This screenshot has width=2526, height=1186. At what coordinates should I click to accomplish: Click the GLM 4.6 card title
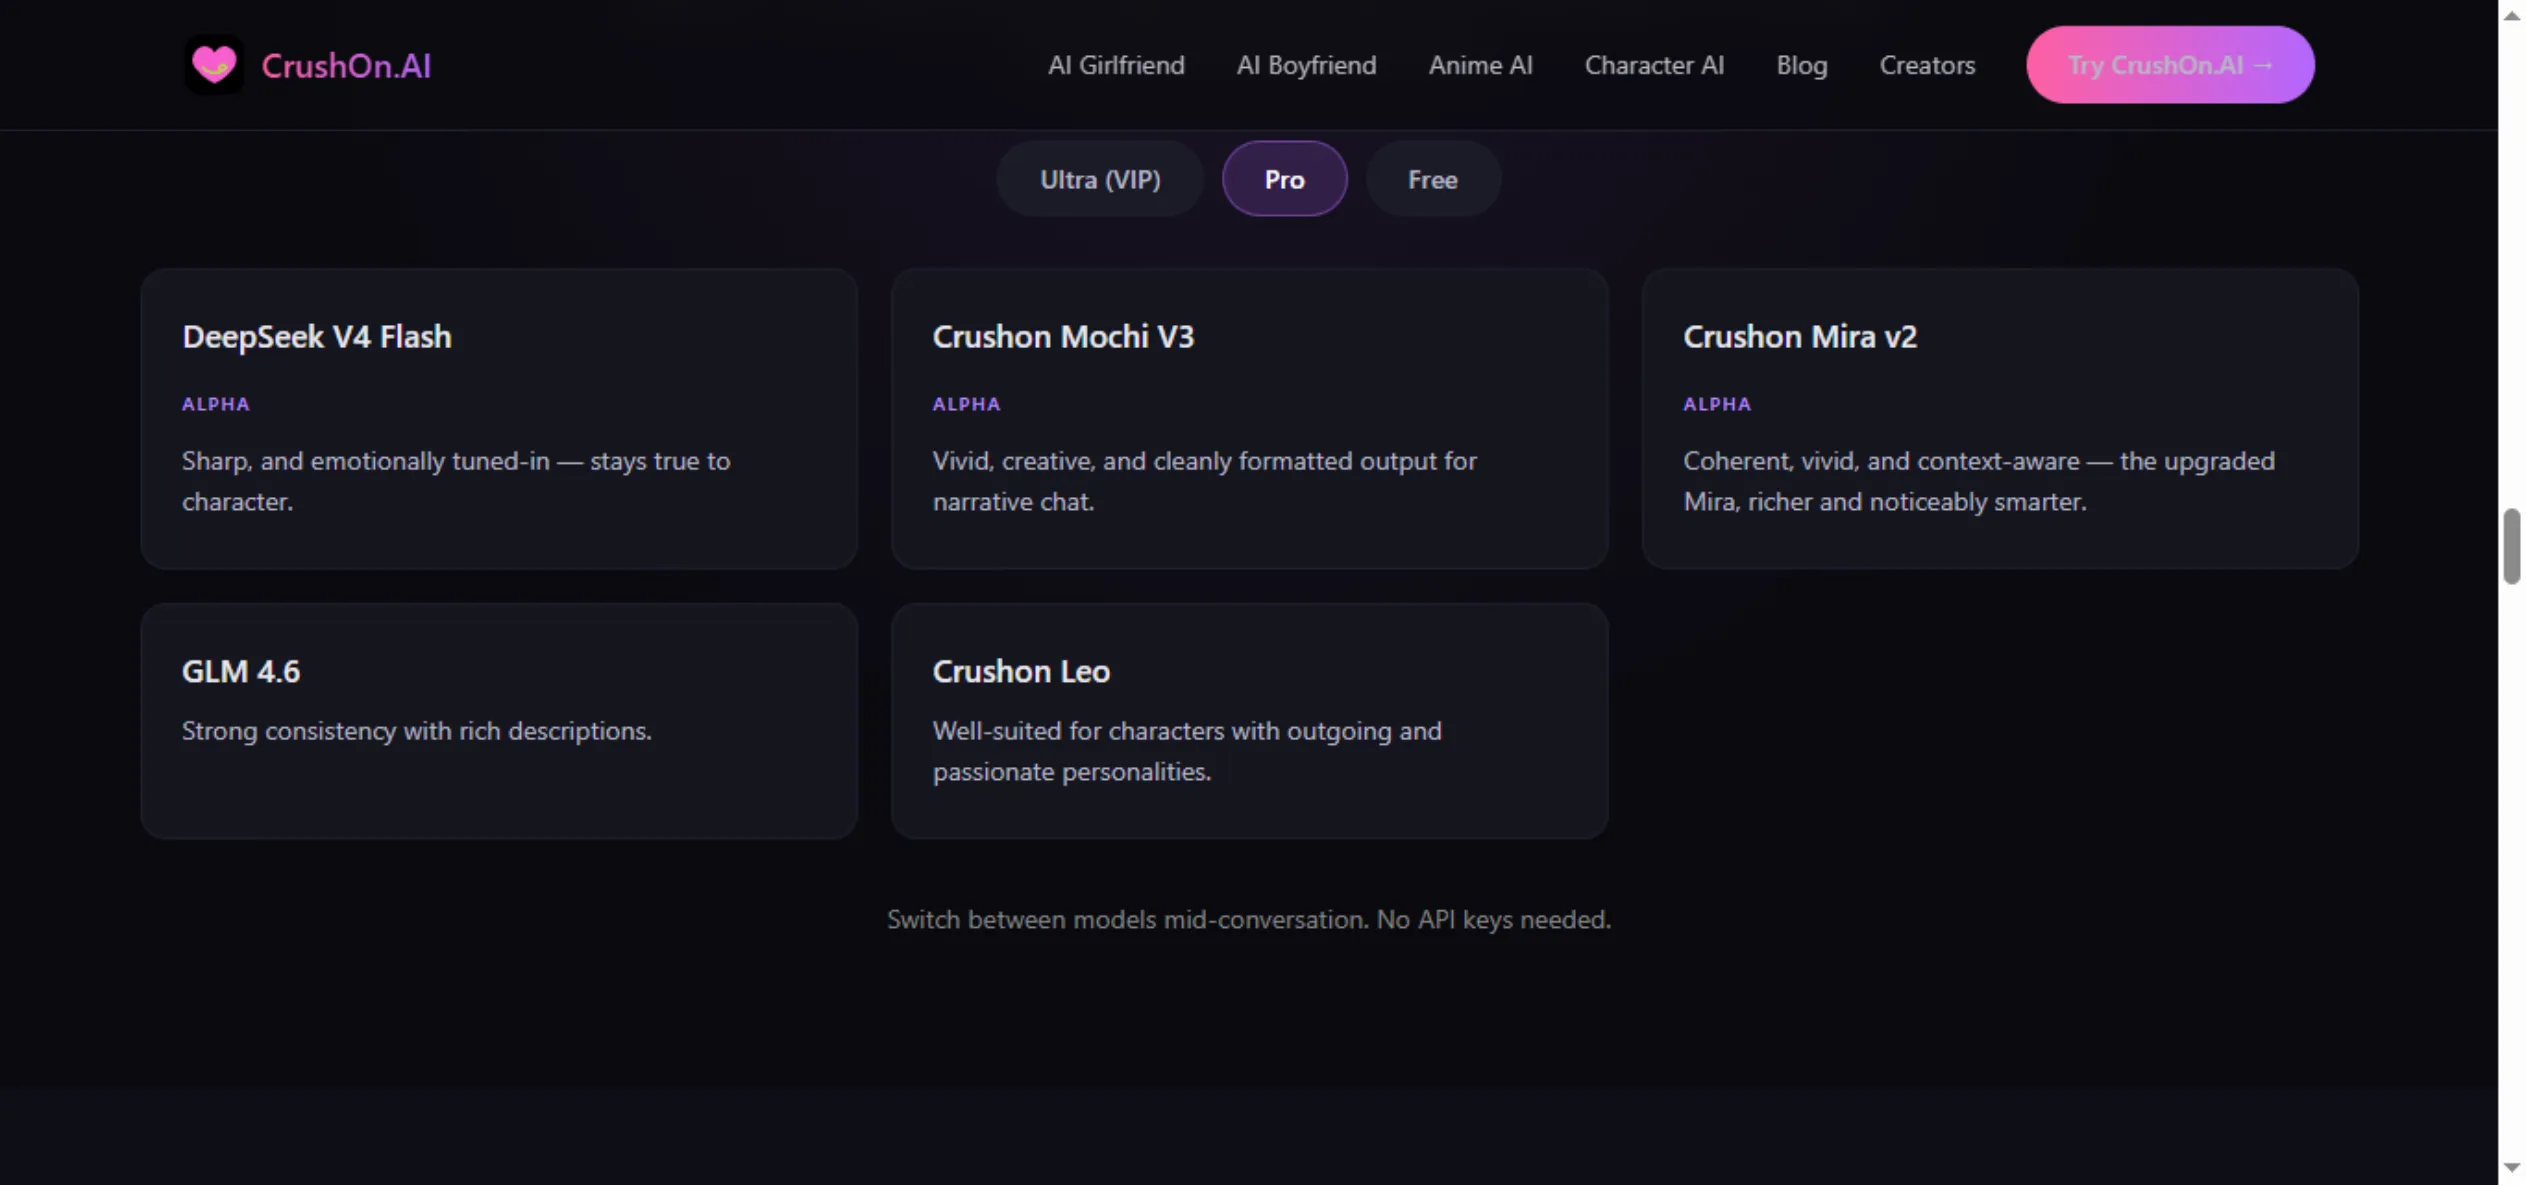coord(240,672)
